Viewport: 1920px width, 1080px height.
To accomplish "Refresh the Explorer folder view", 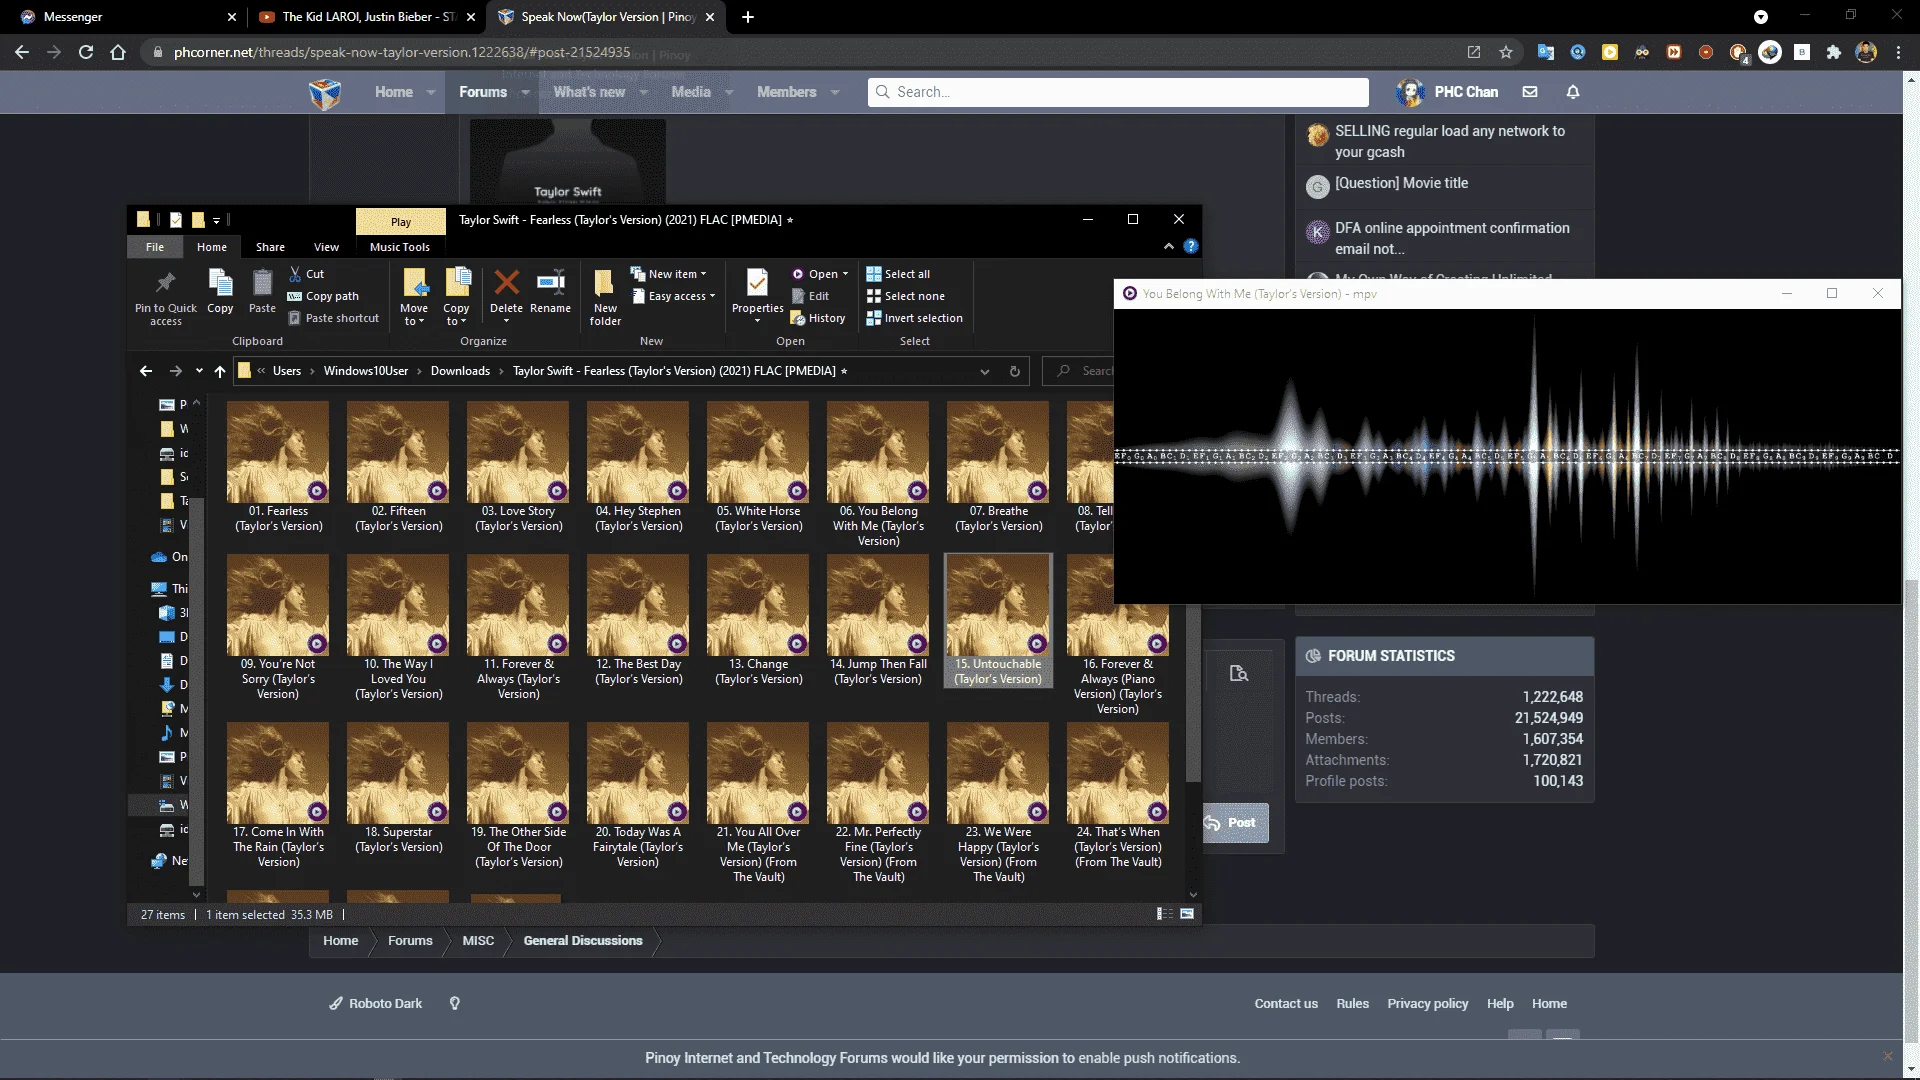I will point(1014,371).
